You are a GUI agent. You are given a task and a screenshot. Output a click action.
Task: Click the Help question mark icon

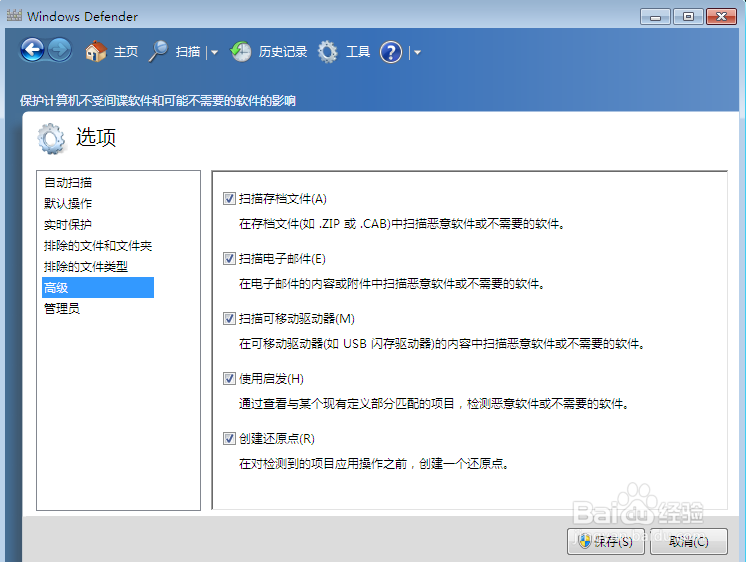tap(391, 52)
